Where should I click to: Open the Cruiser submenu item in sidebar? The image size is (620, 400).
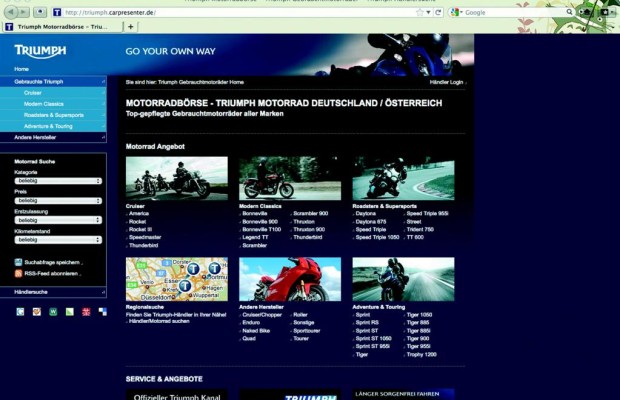[53, 92]
